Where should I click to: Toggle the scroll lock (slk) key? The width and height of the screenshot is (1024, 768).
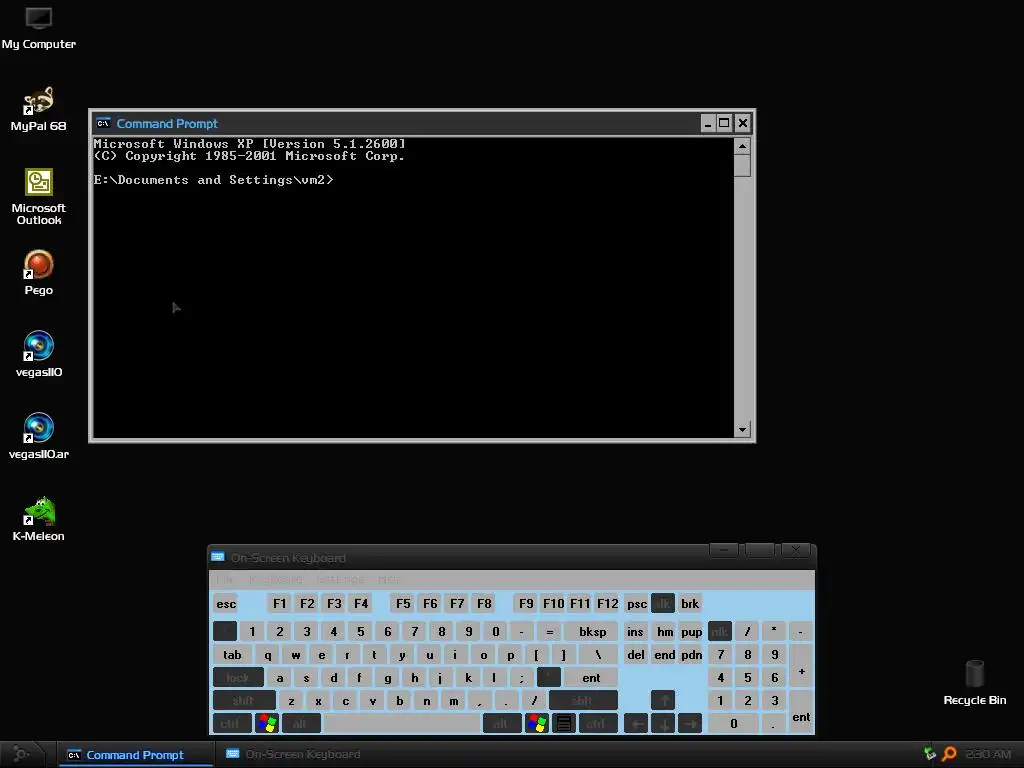[x=663, y=603]
